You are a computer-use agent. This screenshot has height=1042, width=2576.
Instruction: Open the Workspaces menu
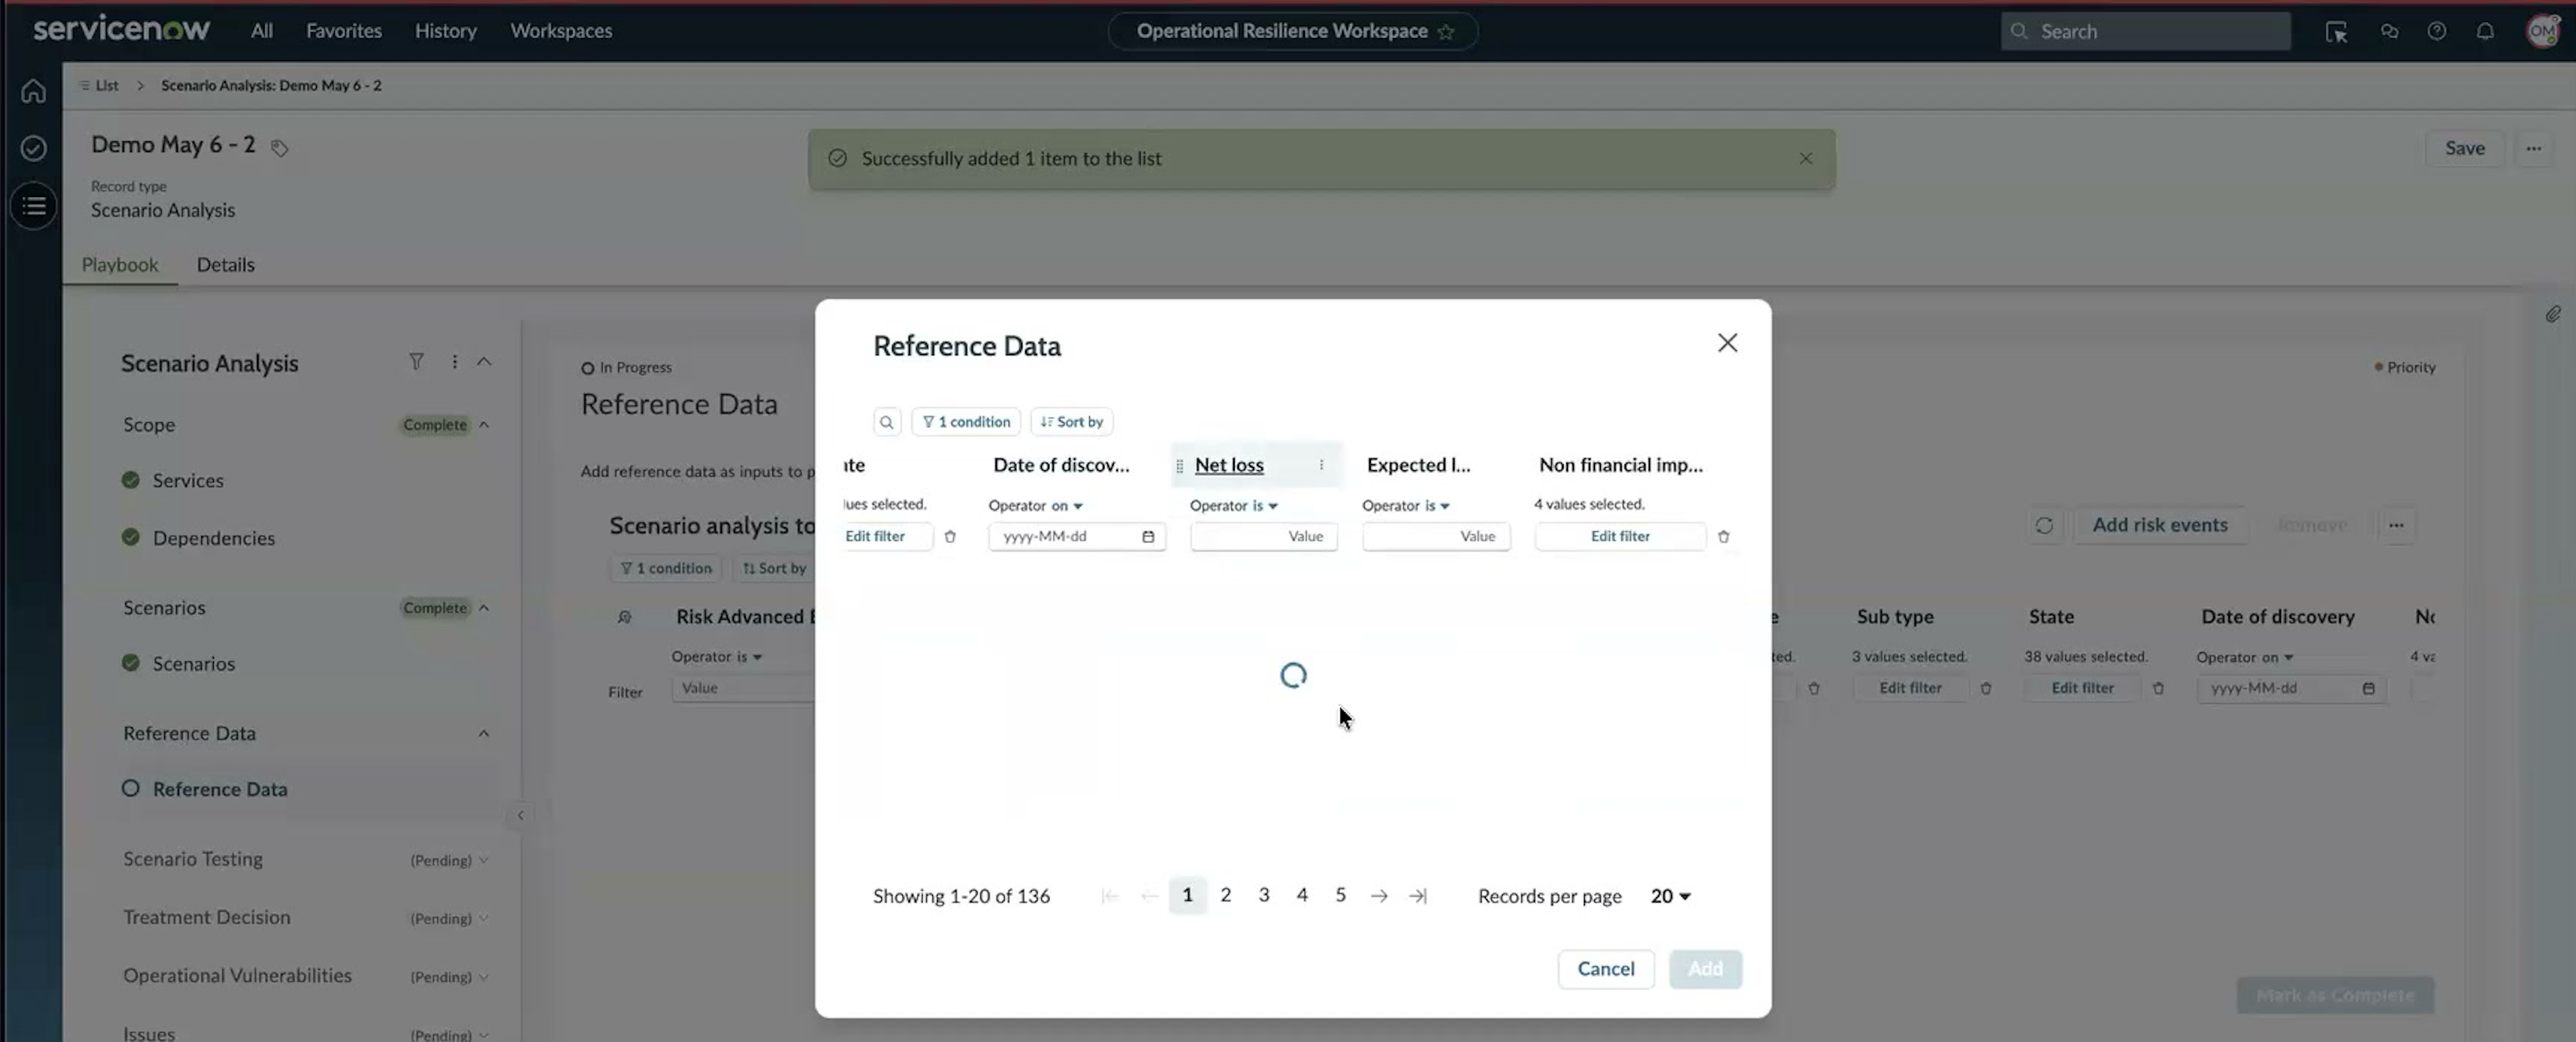[x=561, y=31]
